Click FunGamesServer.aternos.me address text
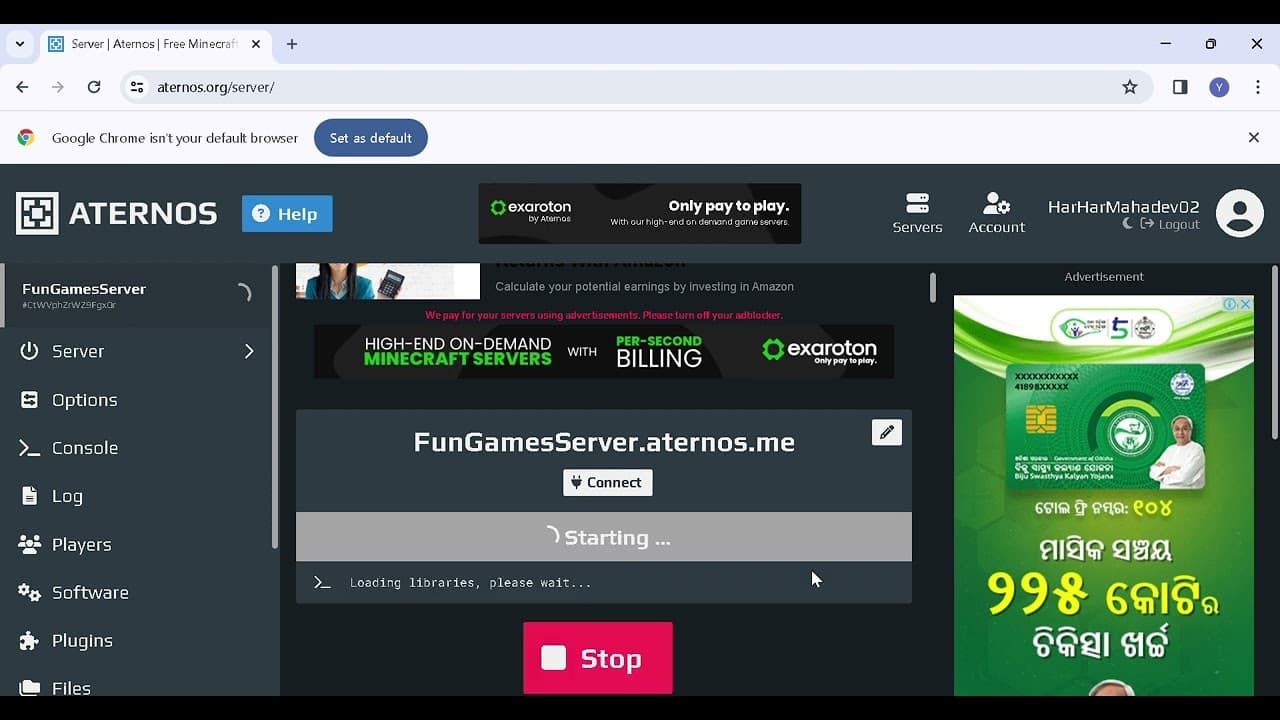This screenshot has height=720, width=1280. 604,442
